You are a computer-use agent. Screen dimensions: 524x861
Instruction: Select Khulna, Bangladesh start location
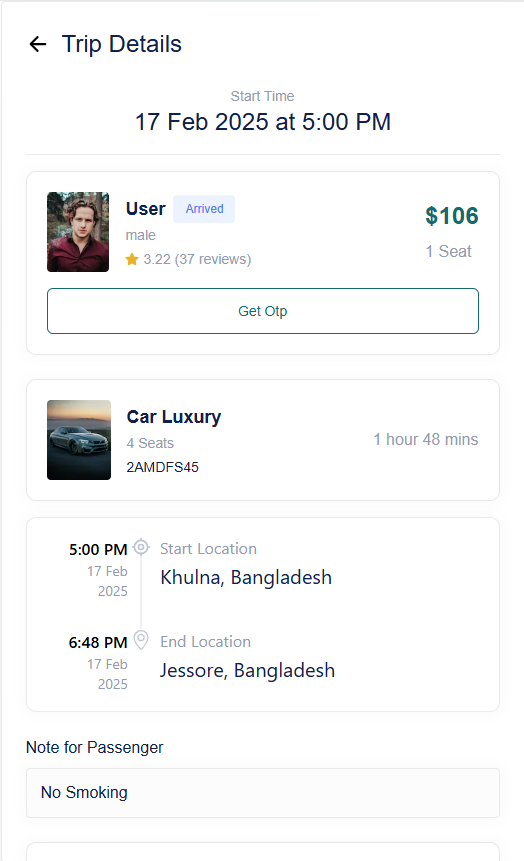tap(246, 577)
